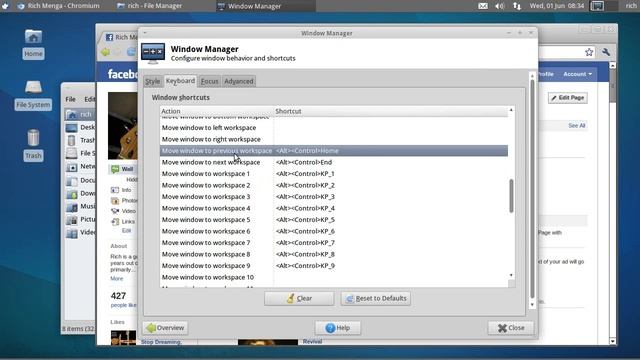Click the See All link on Facebook

576,126
